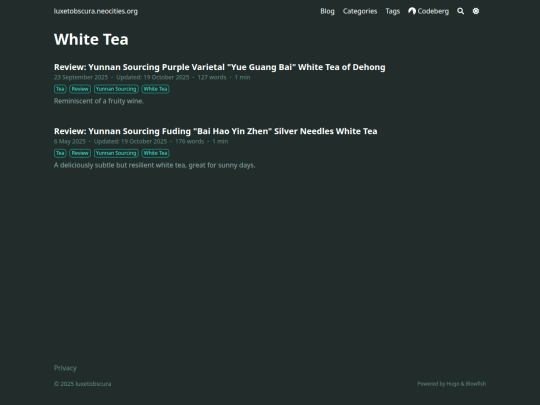Viewport: 540px width, 405px height.
Task: Select the Tea tag on the Yue Guang Bai post
Action: [x=60, y=89]
